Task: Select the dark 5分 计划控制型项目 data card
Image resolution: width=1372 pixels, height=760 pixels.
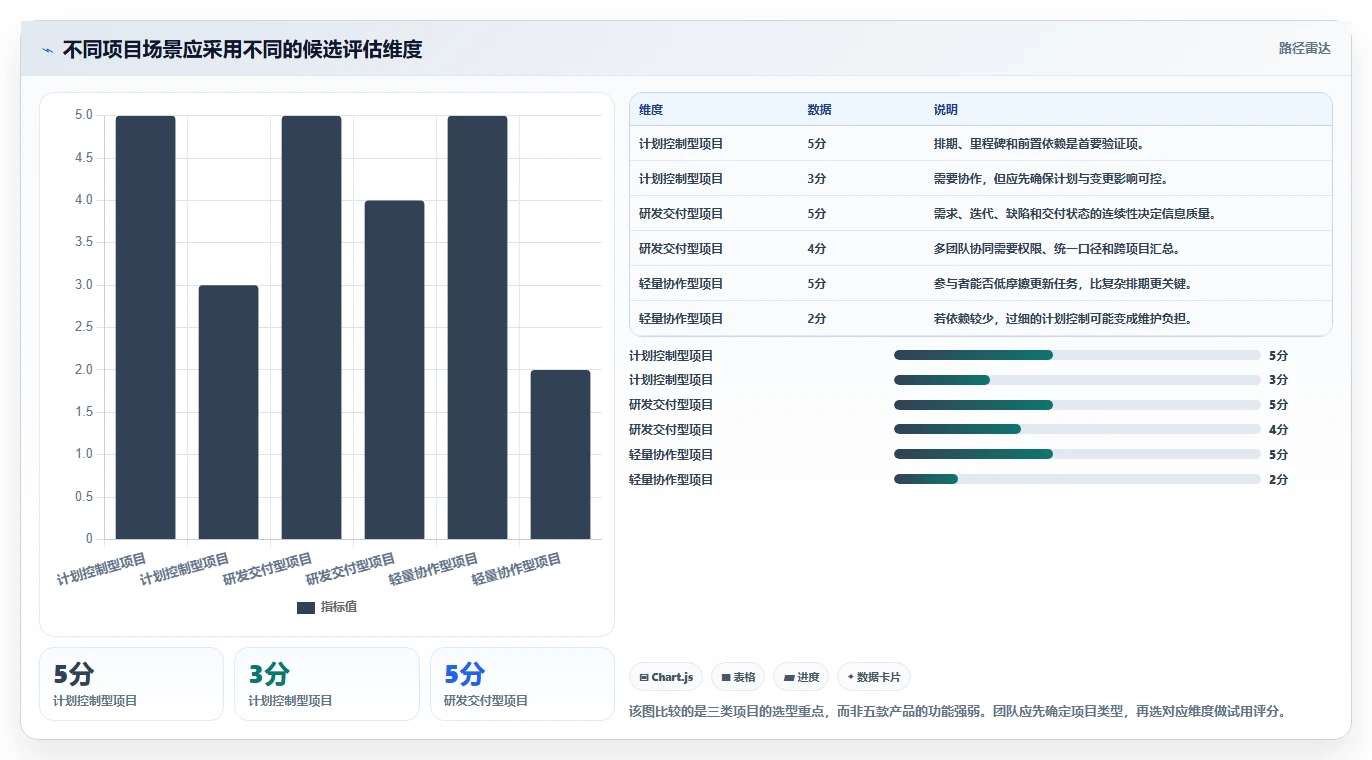Action: [131, 684]
